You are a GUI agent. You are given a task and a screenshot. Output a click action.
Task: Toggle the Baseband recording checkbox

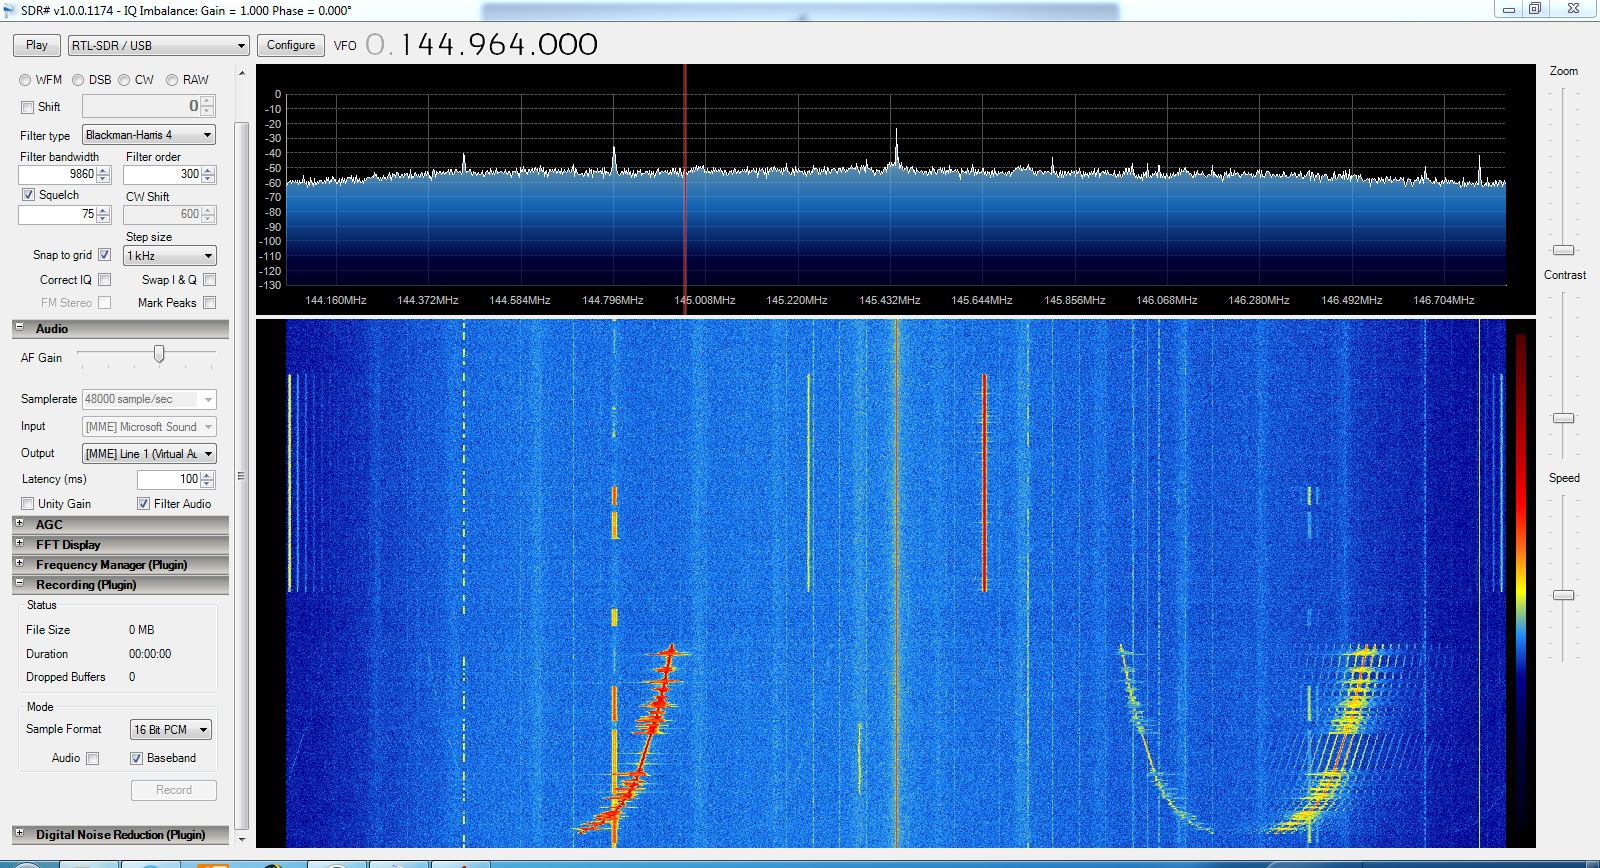[137, 759]
